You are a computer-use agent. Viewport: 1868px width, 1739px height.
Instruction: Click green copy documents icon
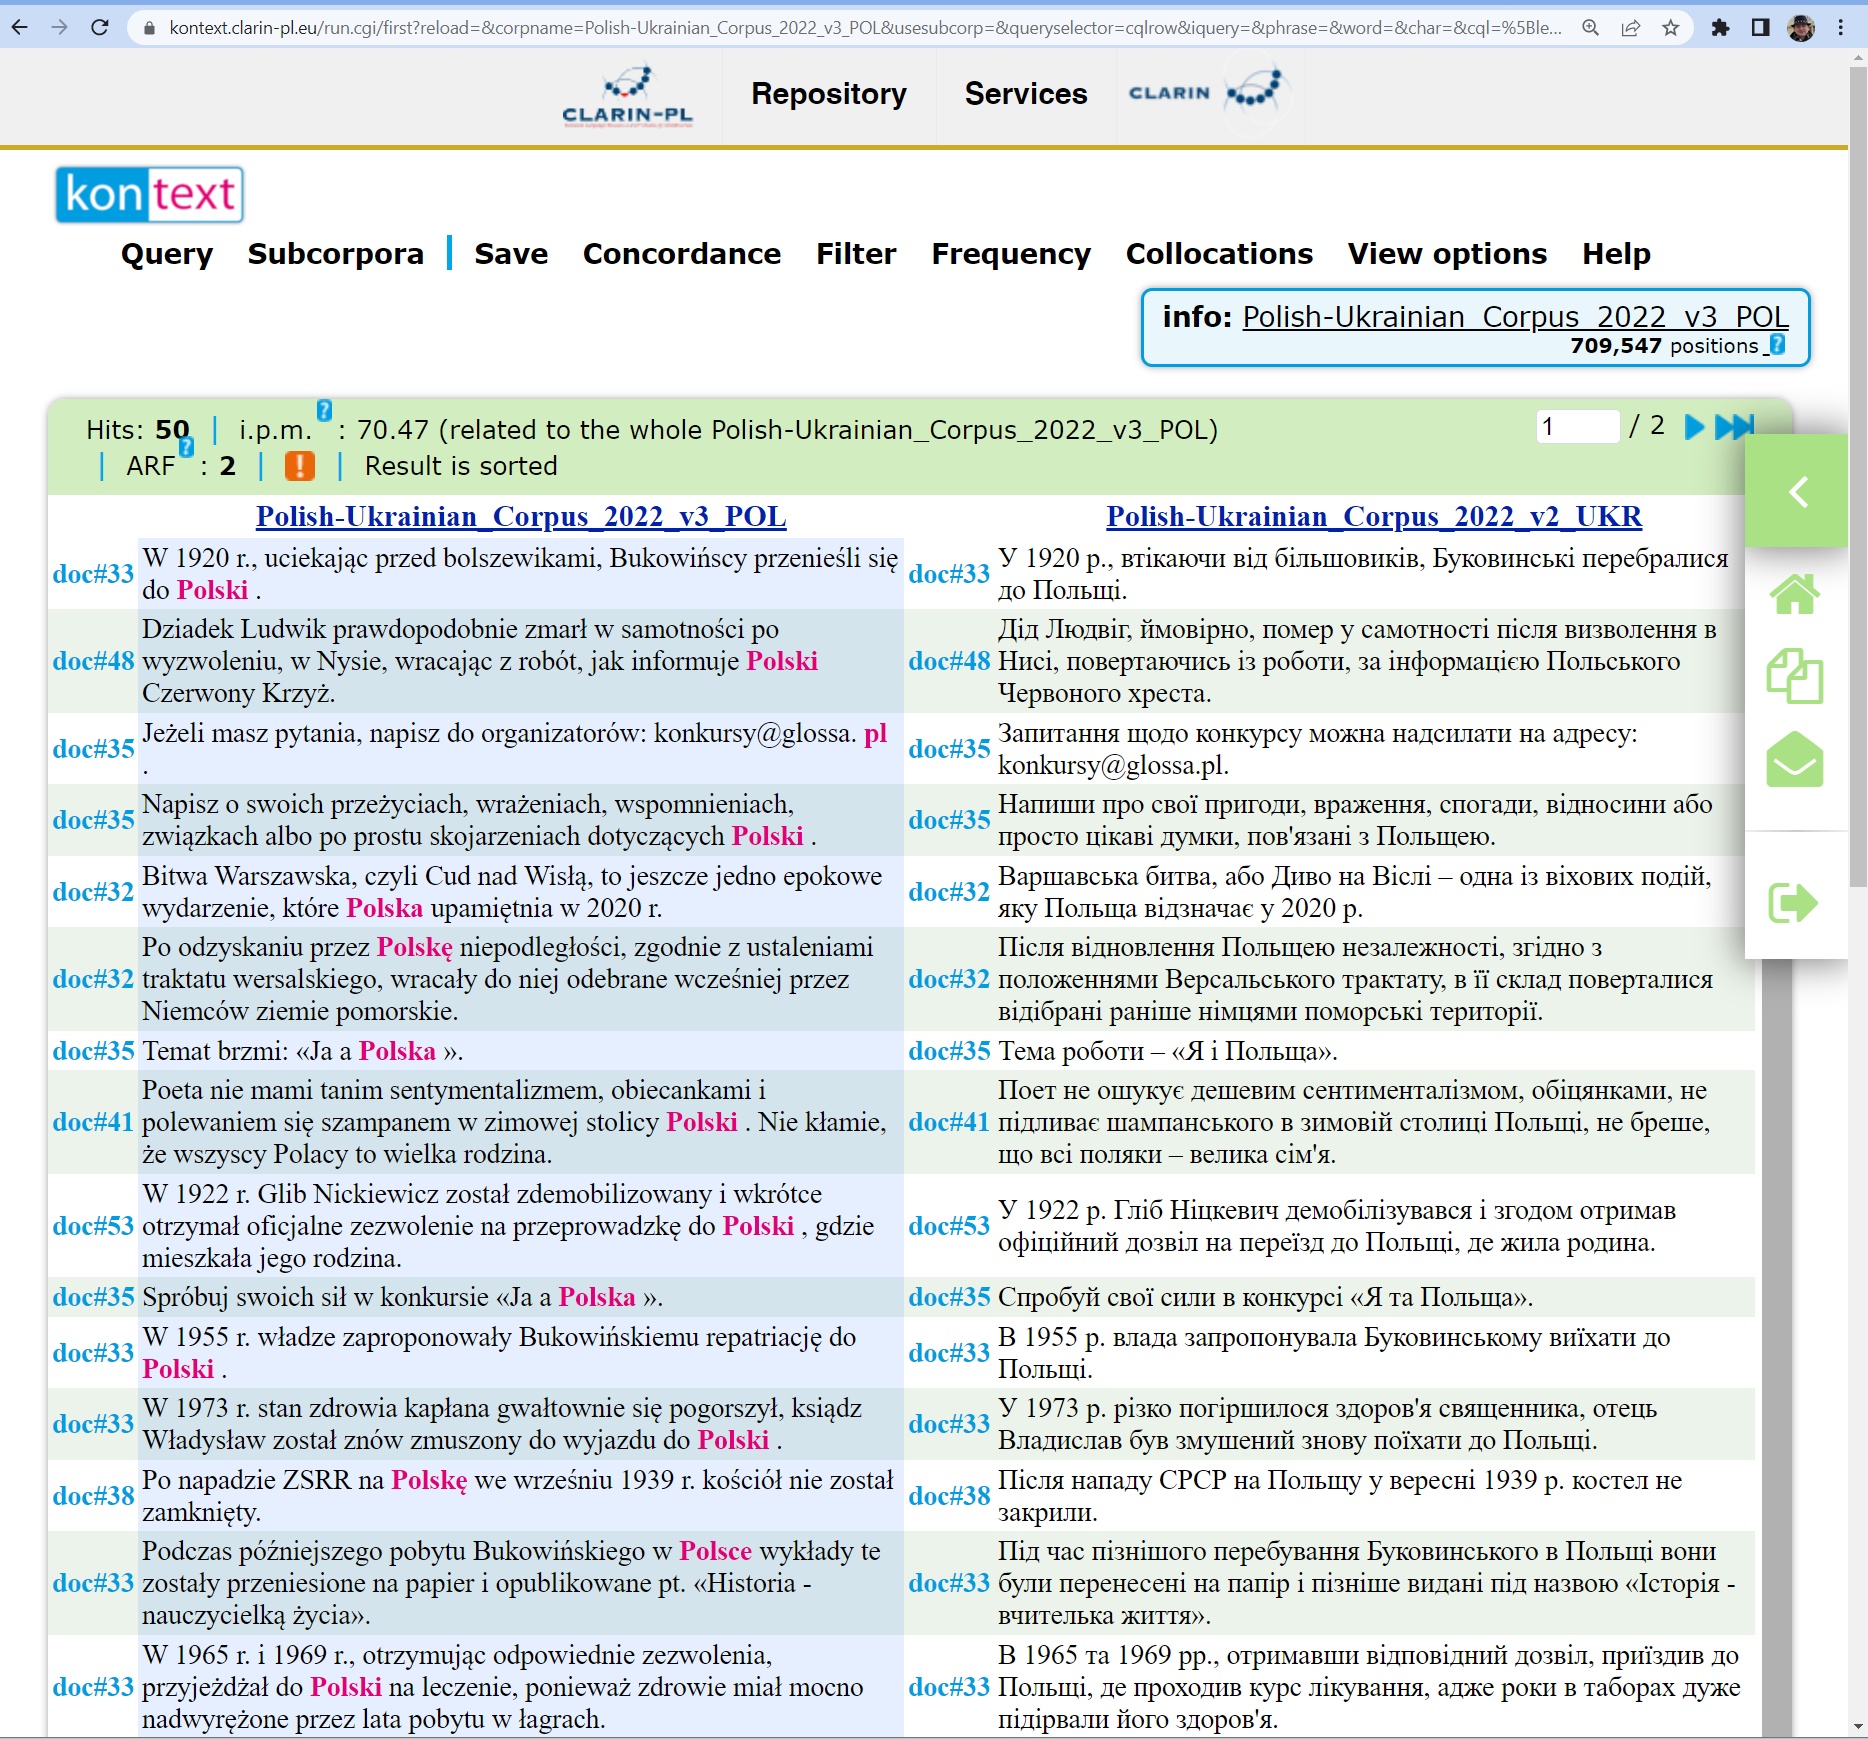click(x=1795, y=677)
